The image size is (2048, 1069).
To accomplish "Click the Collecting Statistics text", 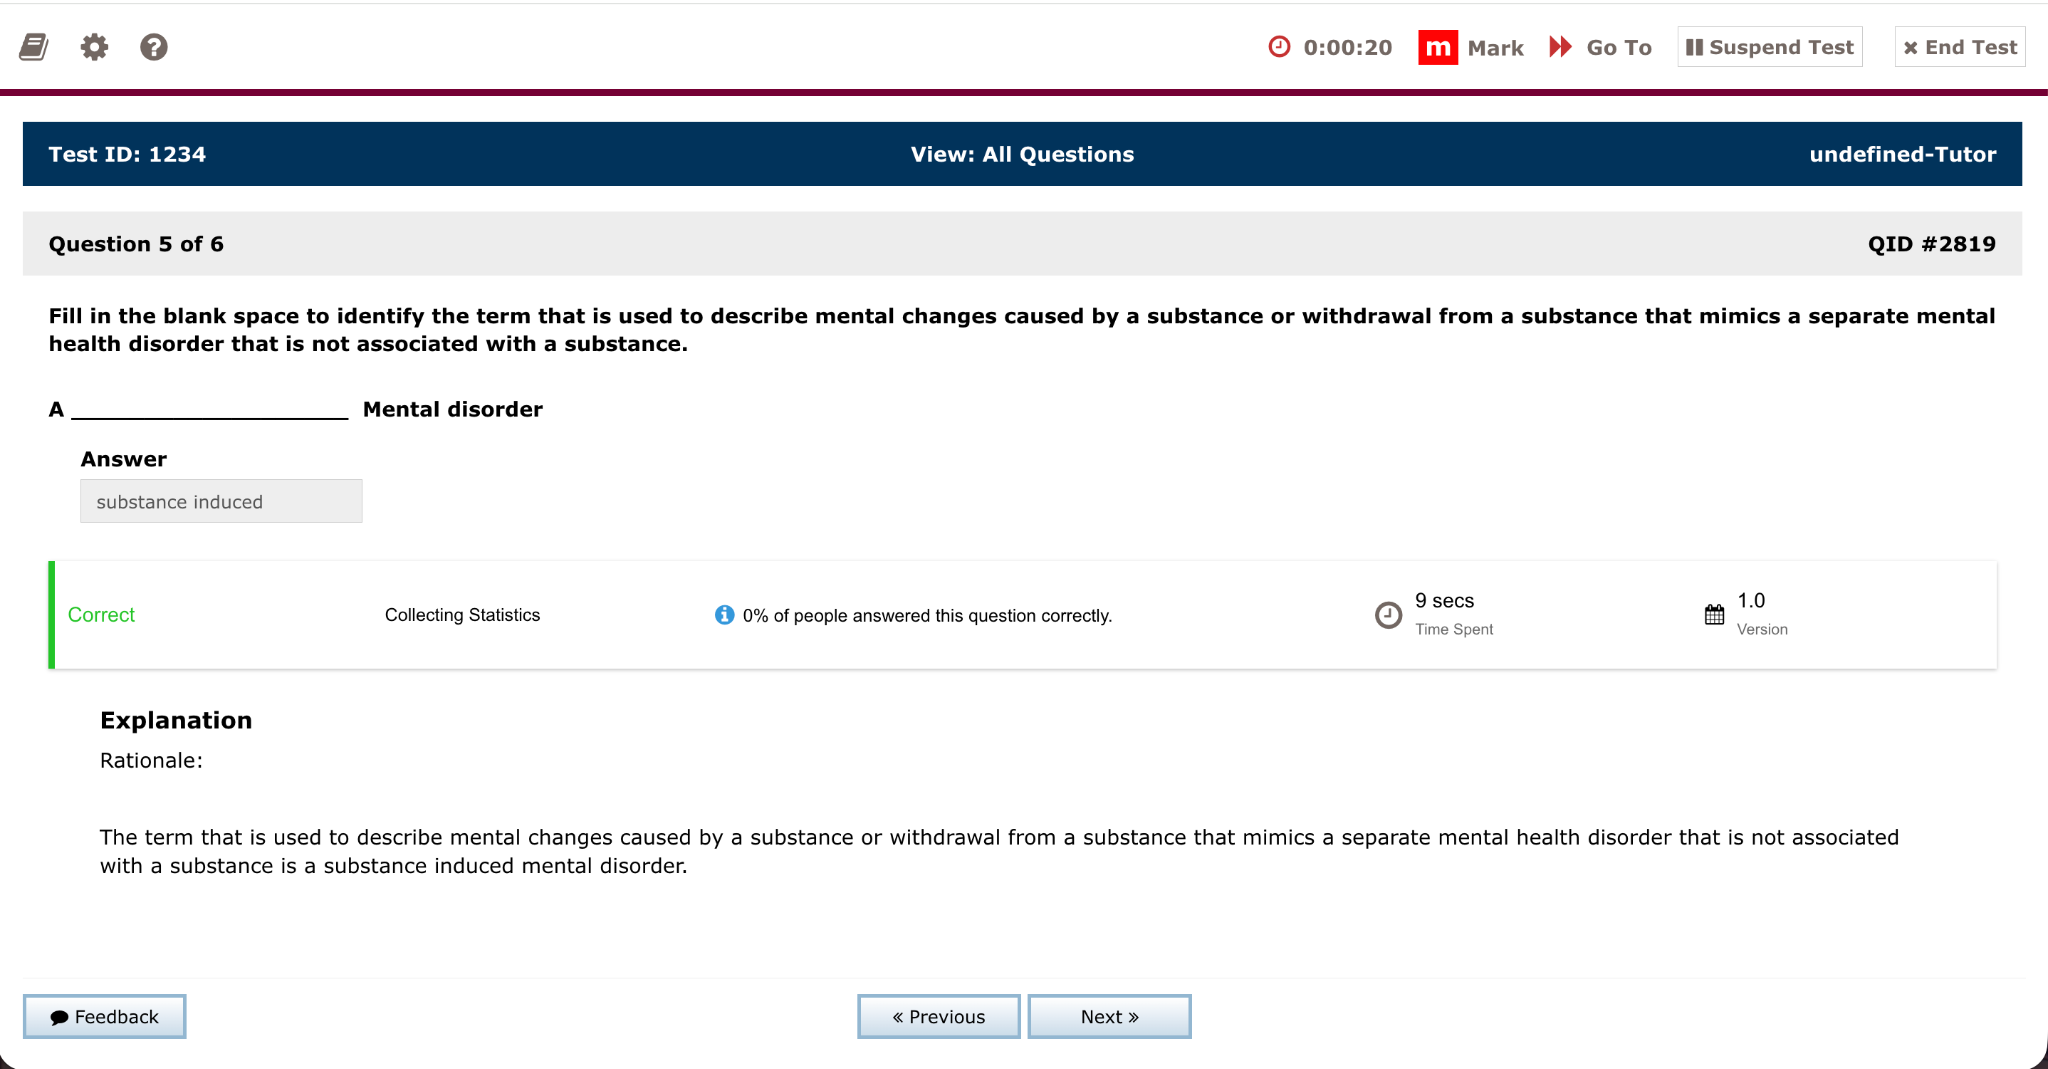I will 462,615.
